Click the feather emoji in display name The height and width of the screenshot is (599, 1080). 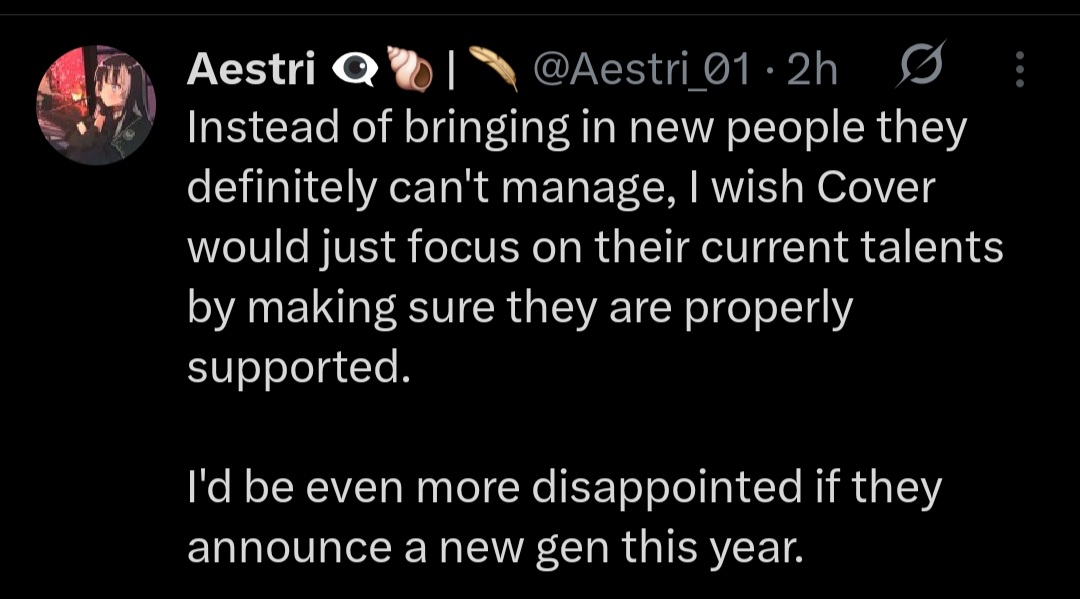(493, 67)
